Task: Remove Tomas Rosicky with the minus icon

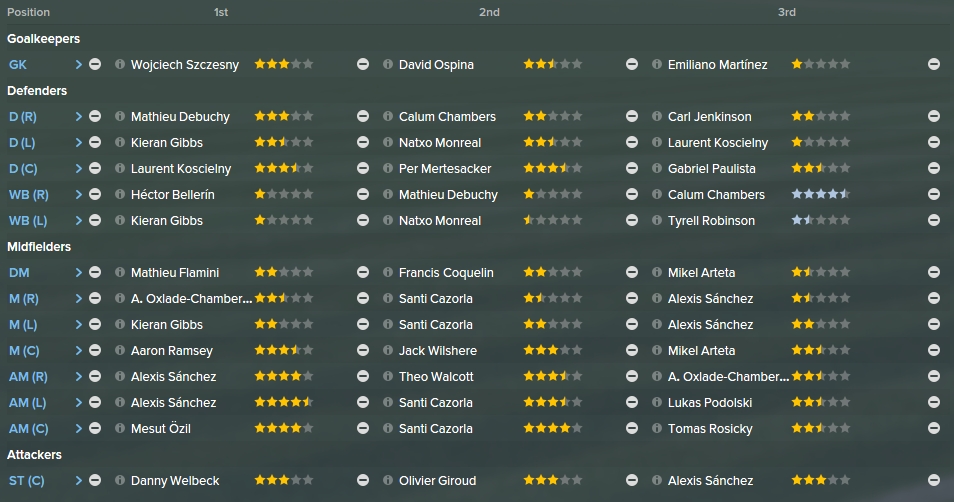Action: coord(934,428)
